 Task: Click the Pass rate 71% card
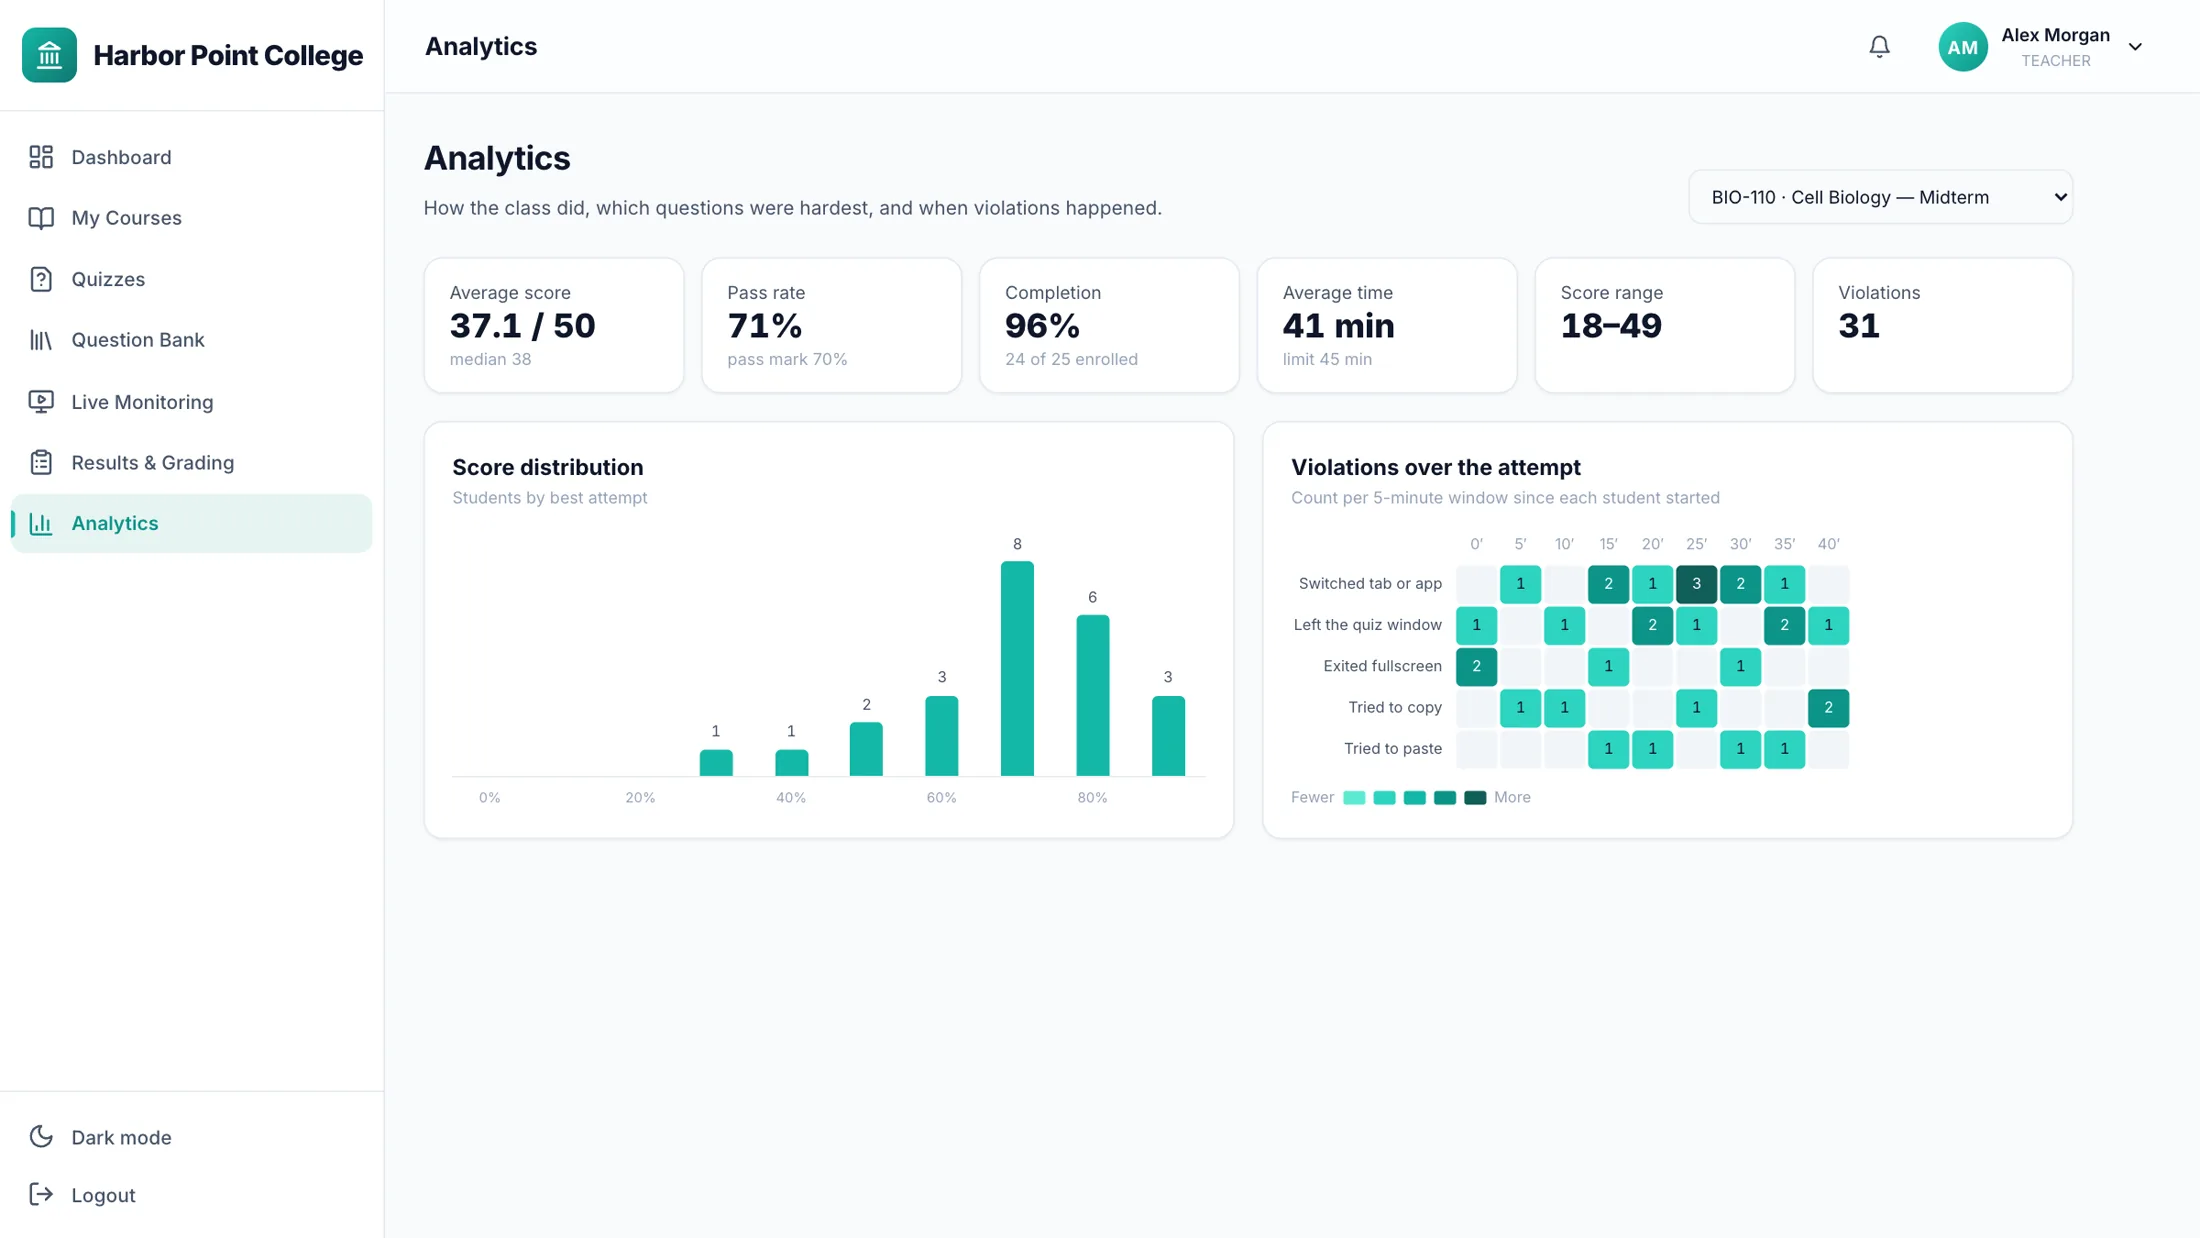point(832,325)
